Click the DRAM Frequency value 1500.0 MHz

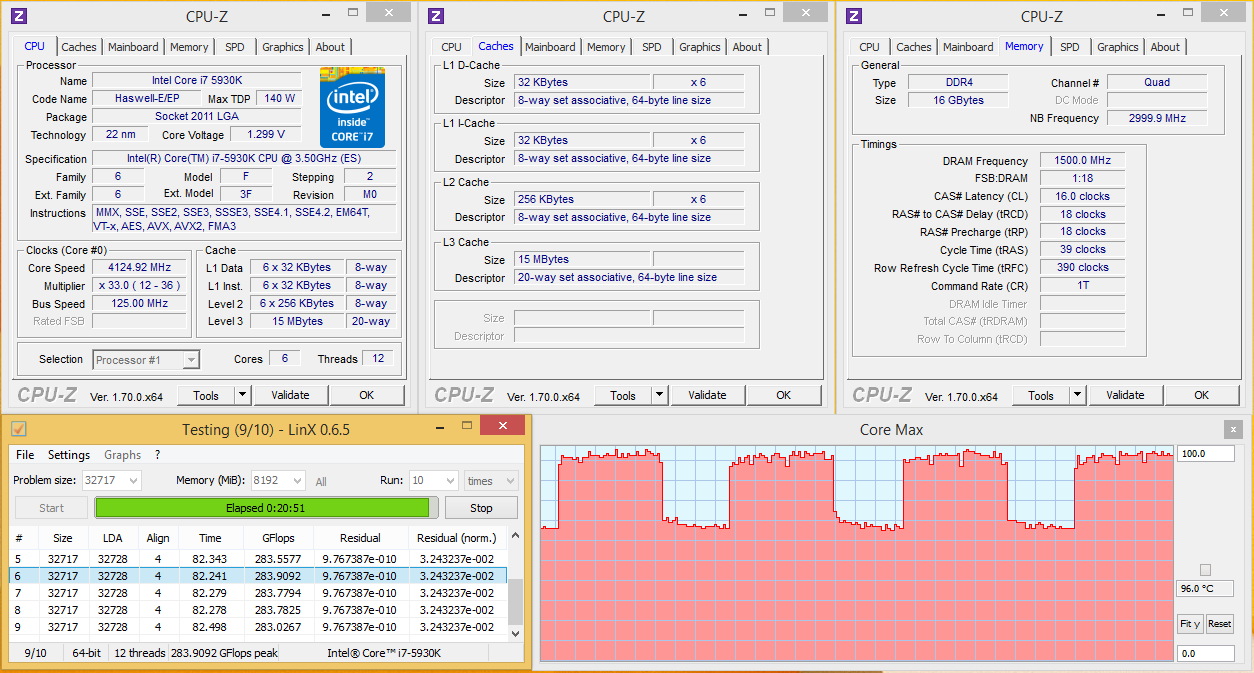click(1083, 161)
